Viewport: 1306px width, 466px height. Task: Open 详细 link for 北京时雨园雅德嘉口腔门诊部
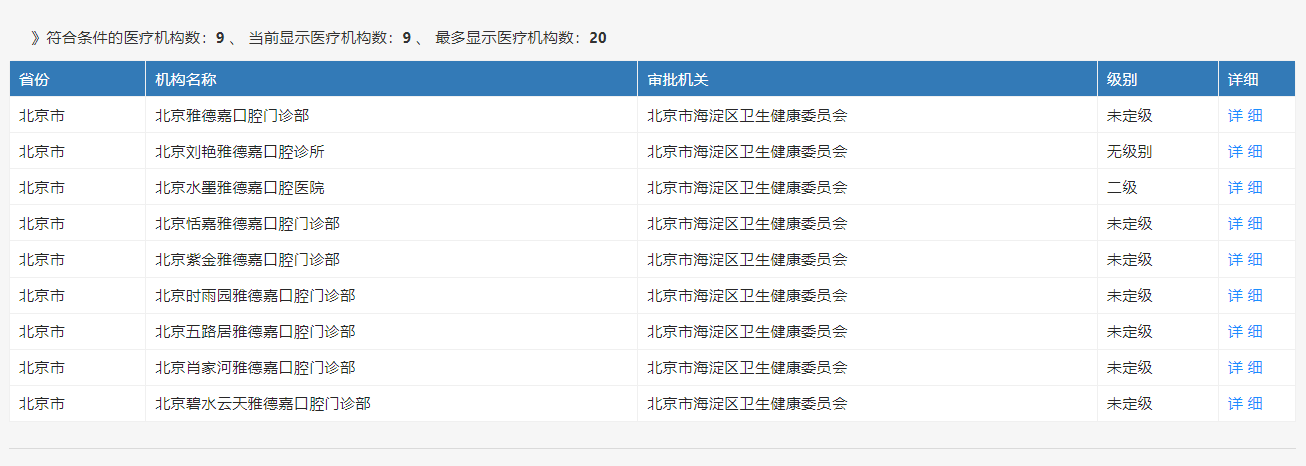[1245, 295]
